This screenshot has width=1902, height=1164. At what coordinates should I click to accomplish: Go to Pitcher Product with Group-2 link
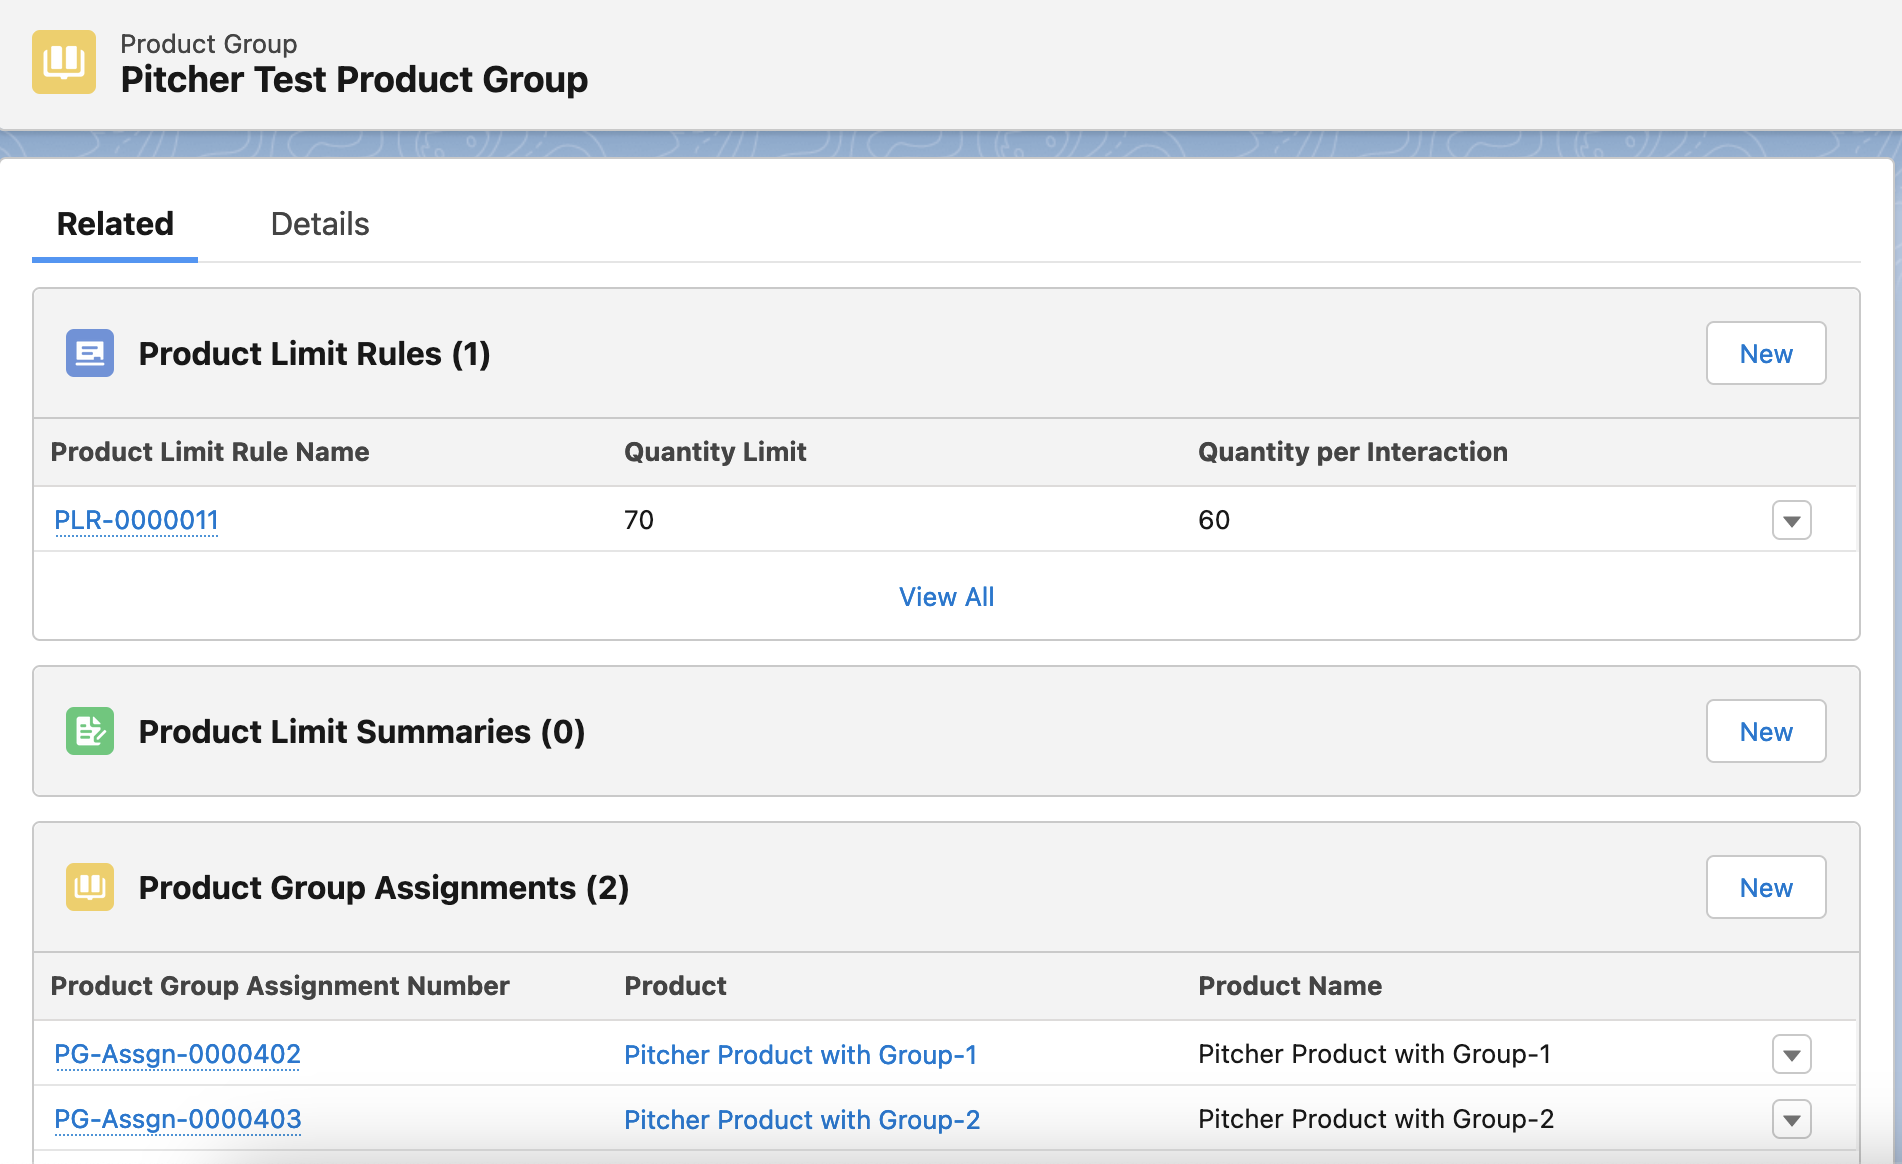(801, 1120)
